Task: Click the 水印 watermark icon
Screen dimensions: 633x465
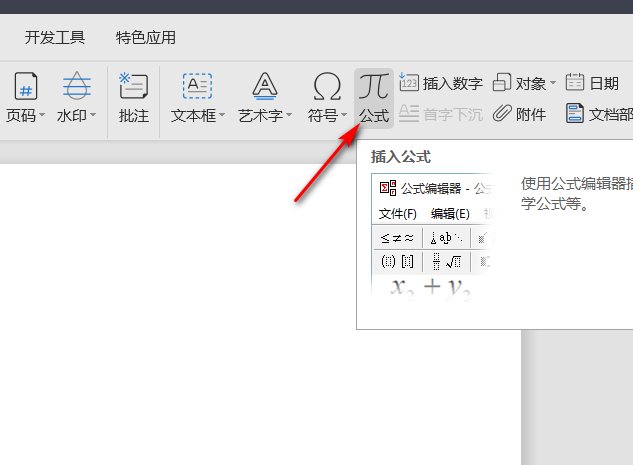Action: tap(77, 86)
